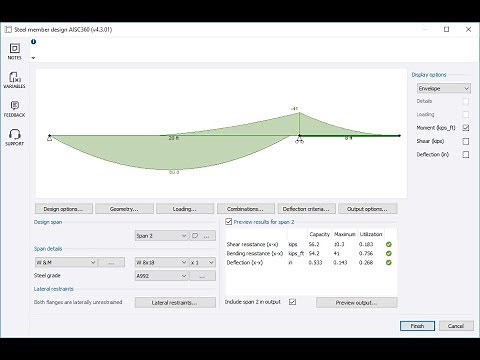Viewport: 480px width, 360px height.
Task: Toggle the Loading display checkbox
Action: tap(466, 115)
